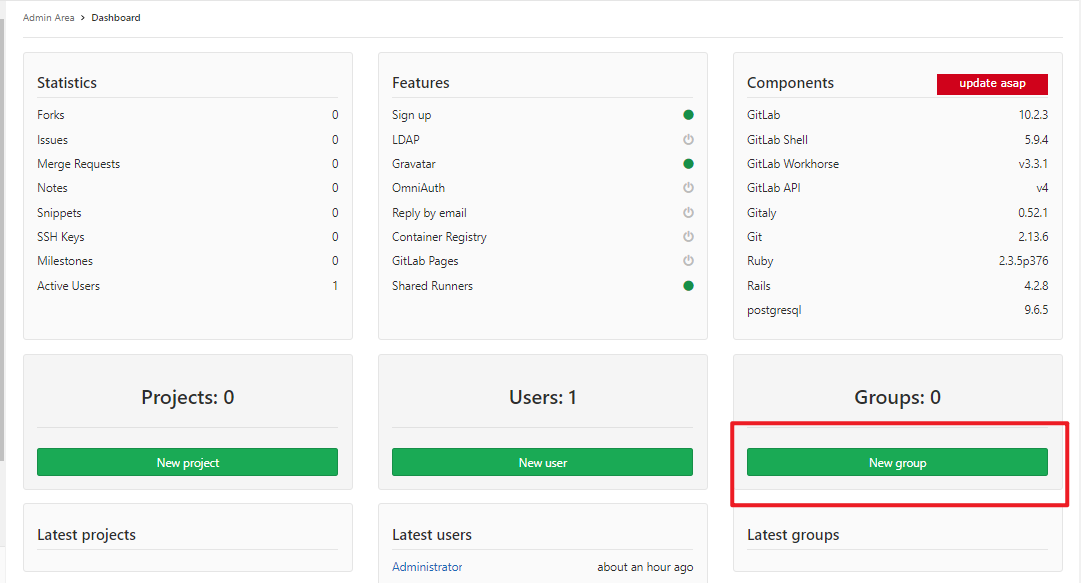
Task: Click the Active Users count 1
Action: click(335, 286)
